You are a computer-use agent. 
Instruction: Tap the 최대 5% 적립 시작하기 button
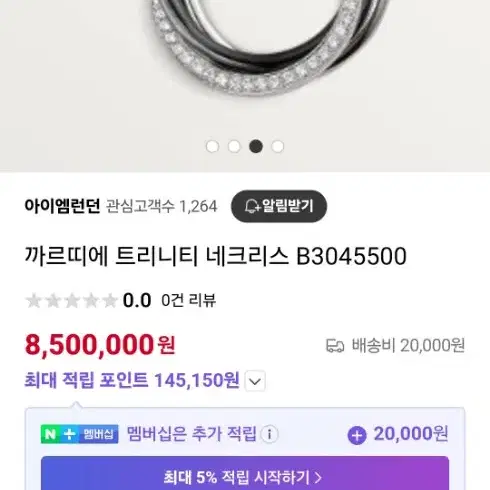tap(245, 473)
